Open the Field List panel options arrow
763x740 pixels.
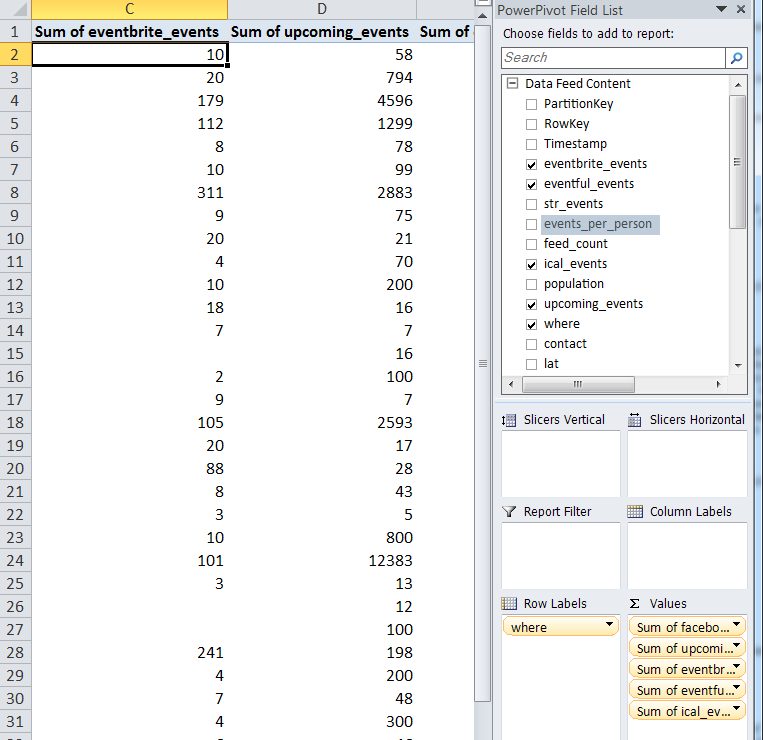click(x=722, y=9)
